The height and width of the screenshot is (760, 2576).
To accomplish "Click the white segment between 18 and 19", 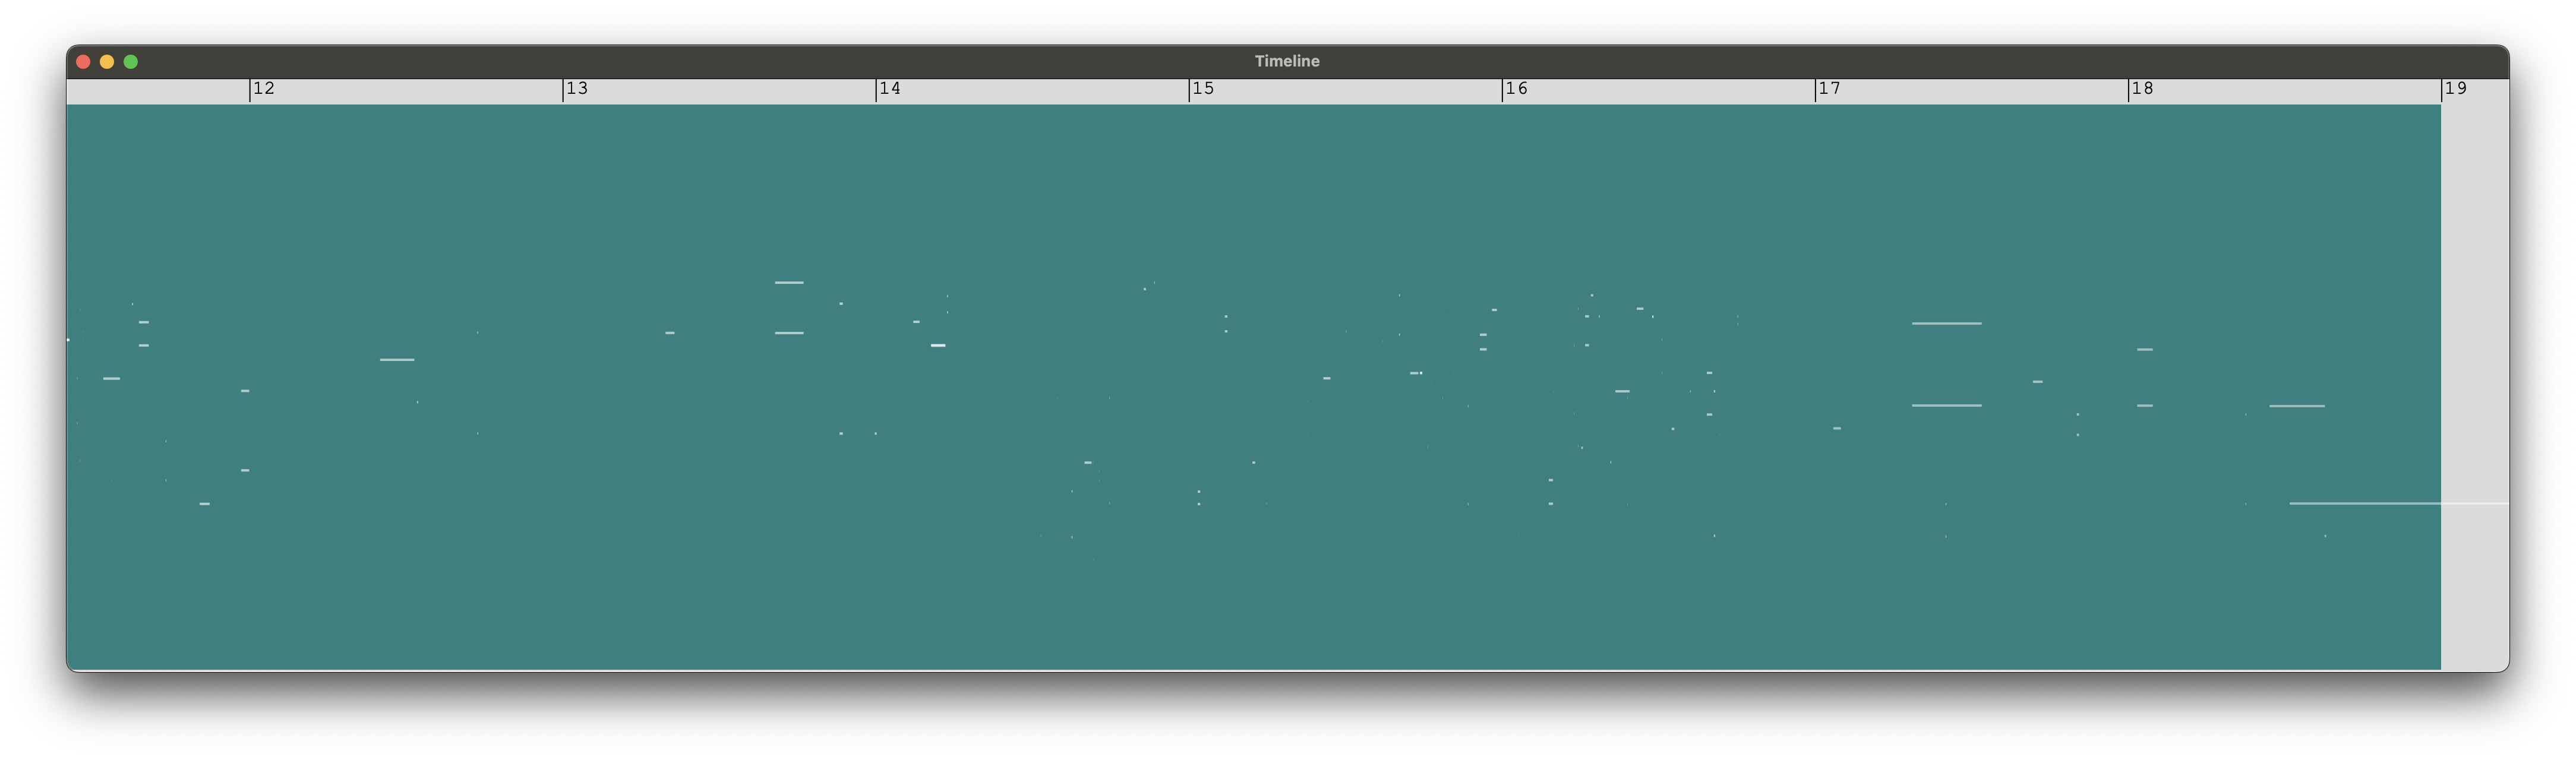I will point(2296,407).
